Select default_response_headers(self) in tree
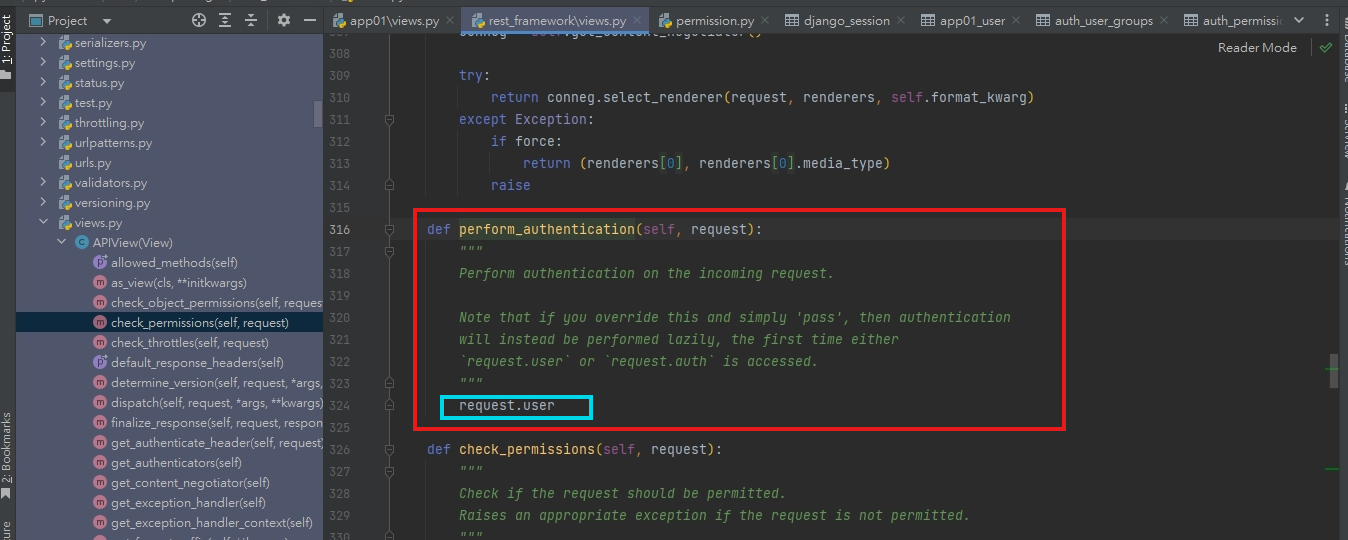This screenshot has height=540, width=1348. click(x=189, y=363)
